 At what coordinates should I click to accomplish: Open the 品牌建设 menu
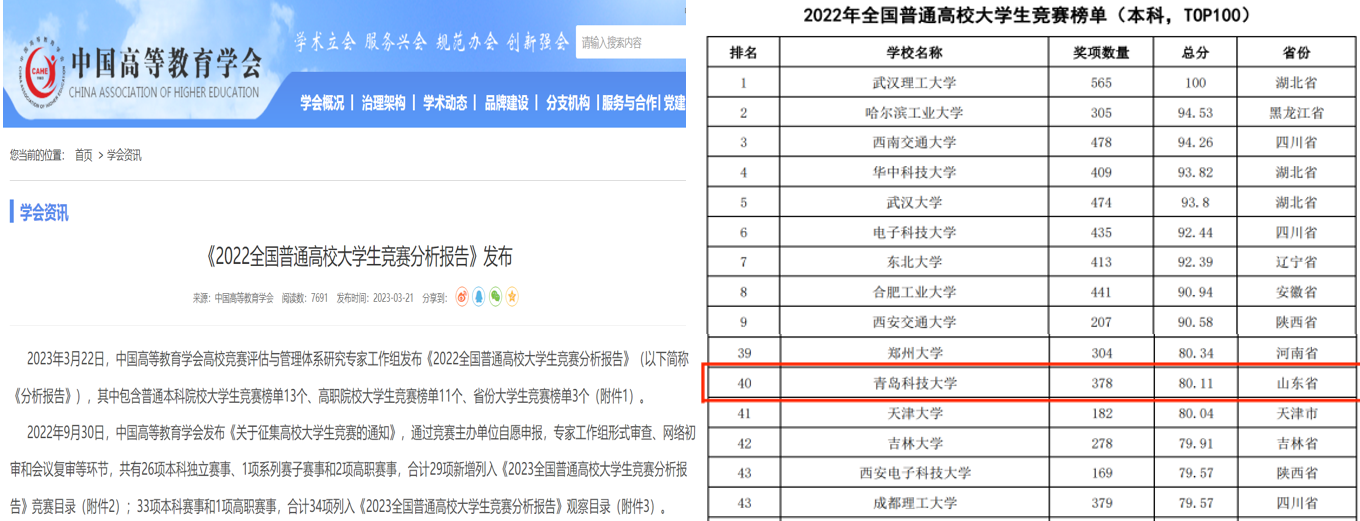(x=506, y=103)
